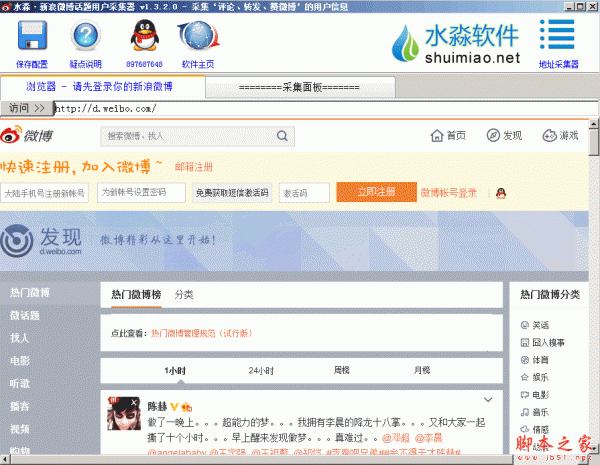The image size is (600, 465).
Task: Open the 热门微博管理规范 link
Action: coord(202,333)
